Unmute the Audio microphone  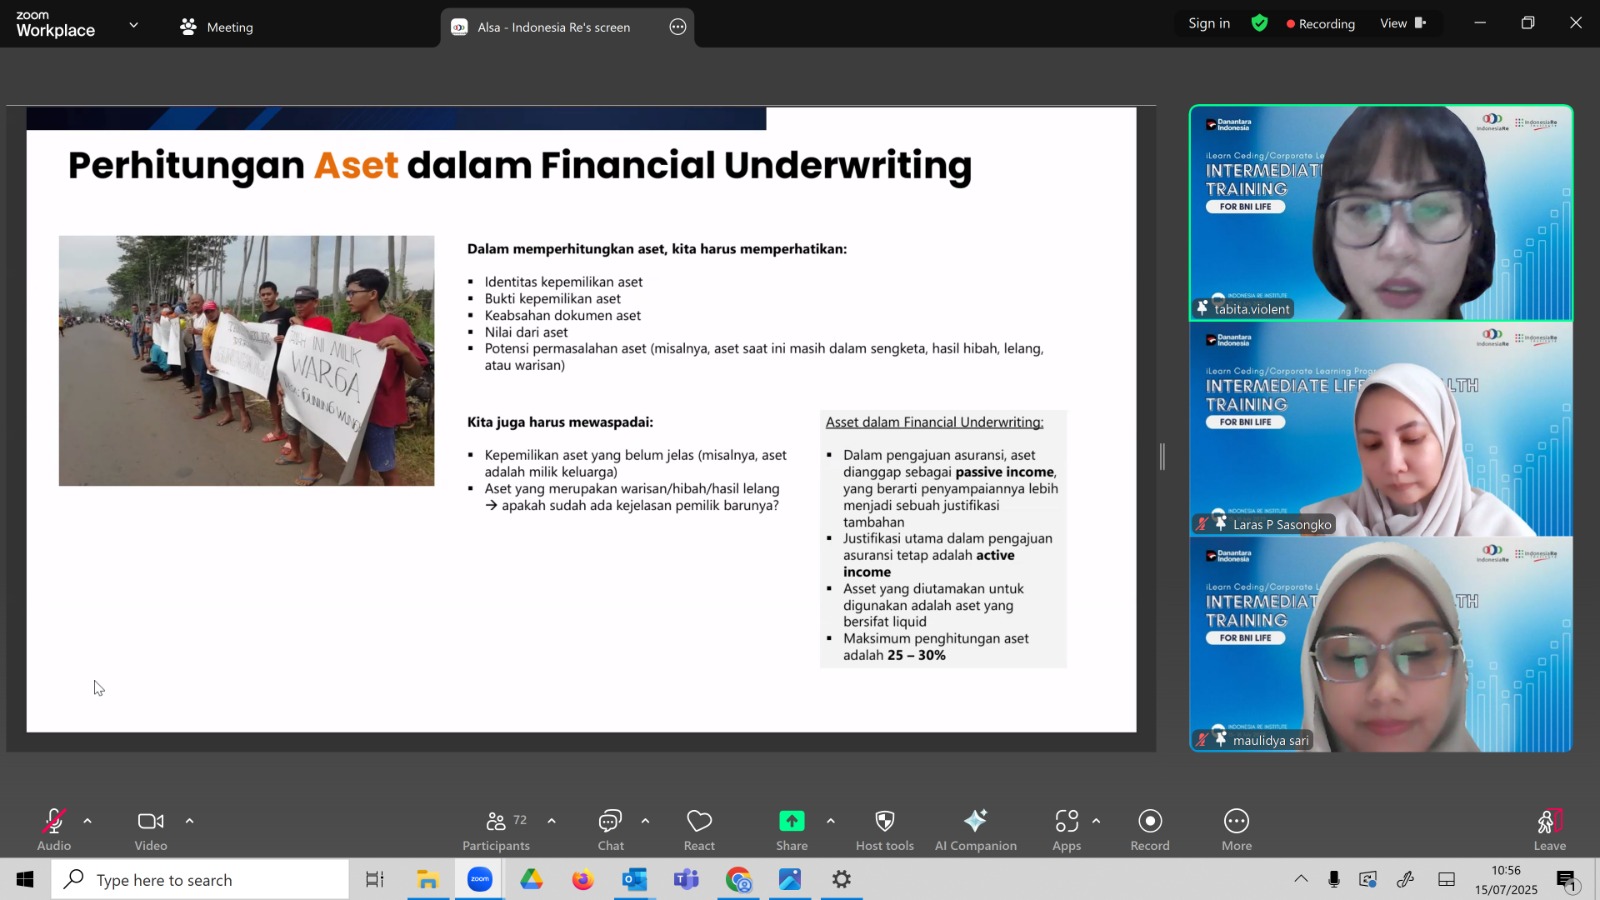(x=54, y=830)
